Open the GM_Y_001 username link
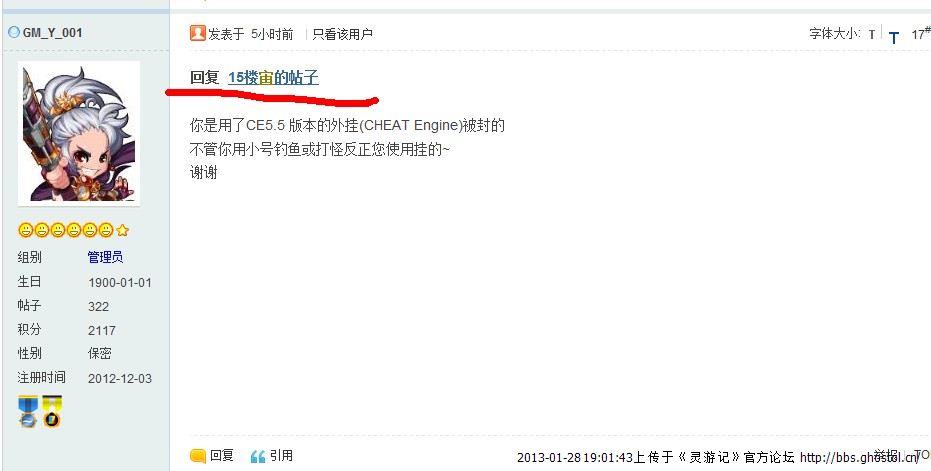The width and height of the screenshot is (931, 471). [52, 33]
